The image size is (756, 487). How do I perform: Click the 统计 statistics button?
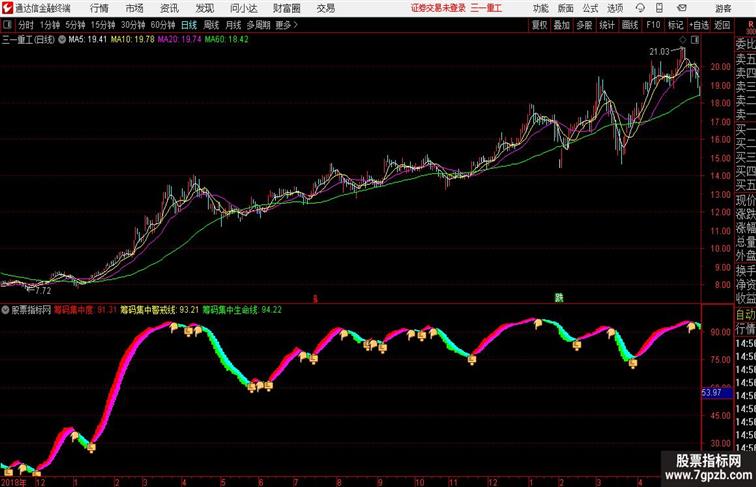[x=607, y=25]
